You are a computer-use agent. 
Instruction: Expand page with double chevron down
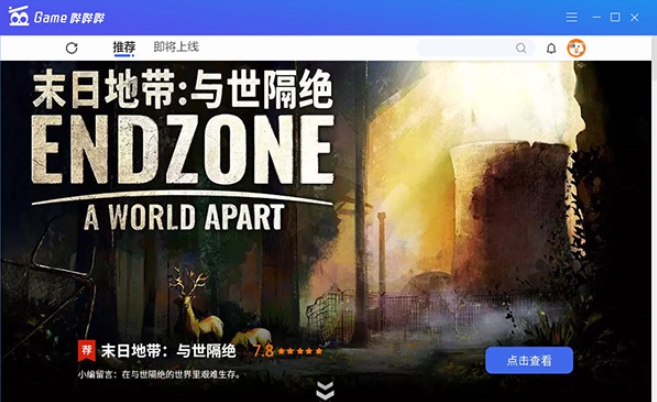325,390
